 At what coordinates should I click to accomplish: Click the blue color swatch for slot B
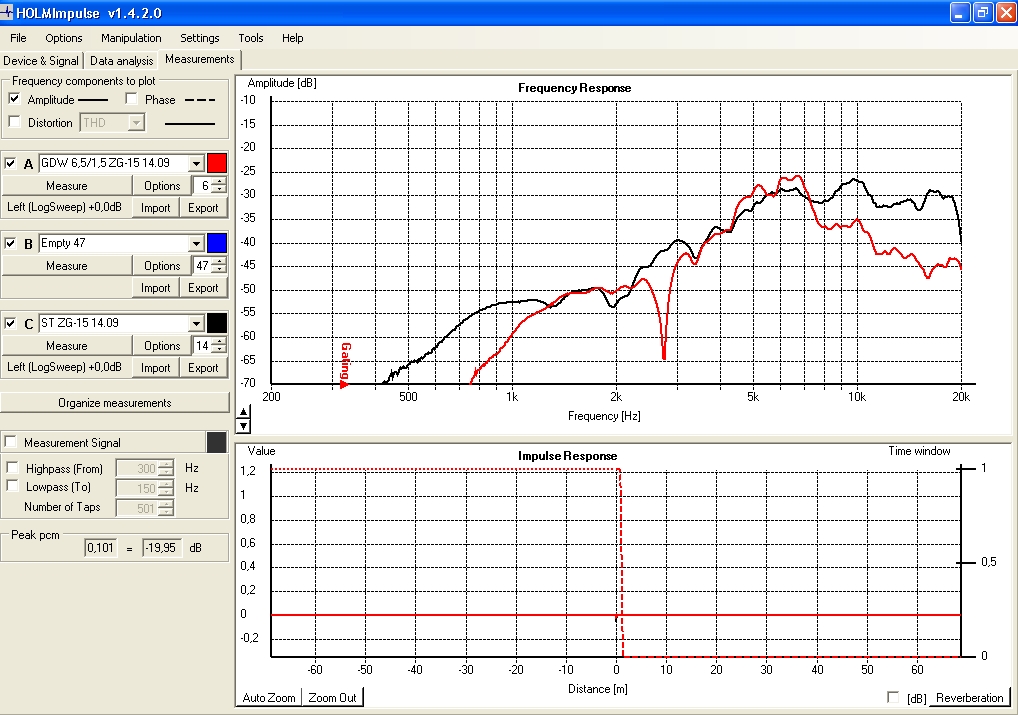click(217, 243)
